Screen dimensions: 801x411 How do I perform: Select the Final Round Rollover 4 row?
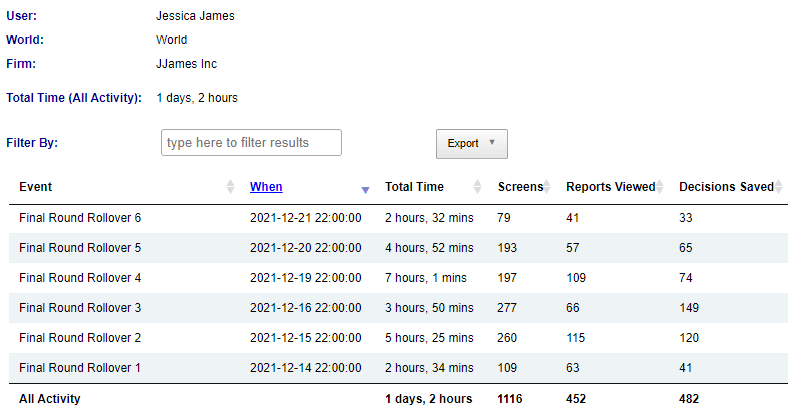80,278
